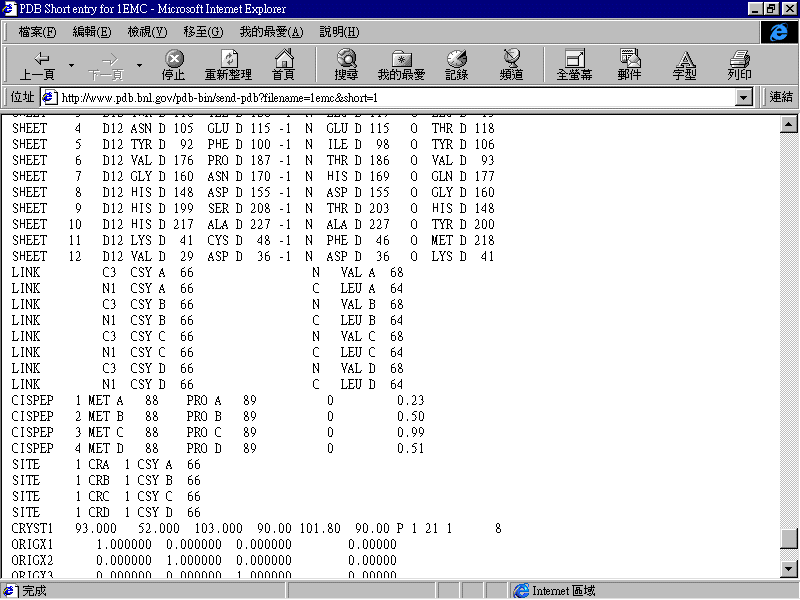Image resolution: width=800 pixels, height=600 pixels.
Task: Open the Search (搜尋) pane
Action: click(346, 66)
